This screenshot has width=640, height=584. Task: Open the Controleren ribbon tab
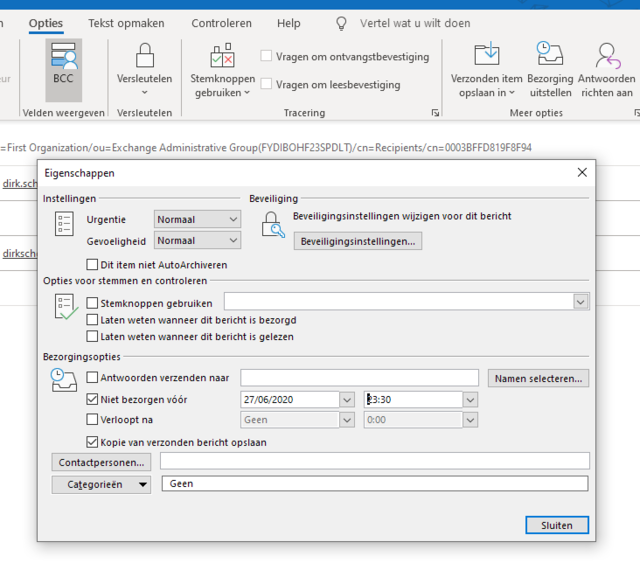tap(222, 23)
